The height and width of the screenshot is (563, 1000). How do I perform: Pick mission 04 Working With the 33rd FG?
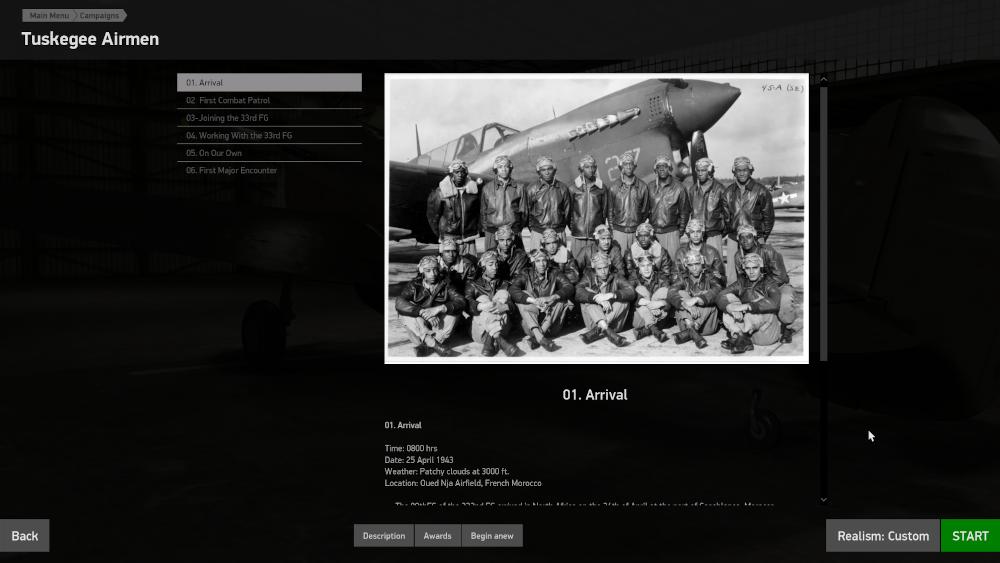pos(269,136)
